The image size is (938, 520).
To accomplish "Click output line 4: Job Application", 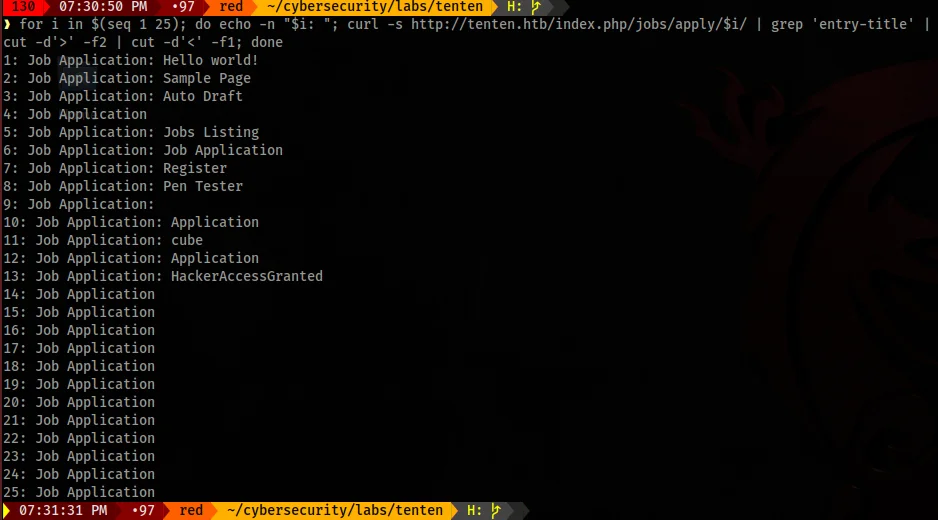I will point(75,114).
